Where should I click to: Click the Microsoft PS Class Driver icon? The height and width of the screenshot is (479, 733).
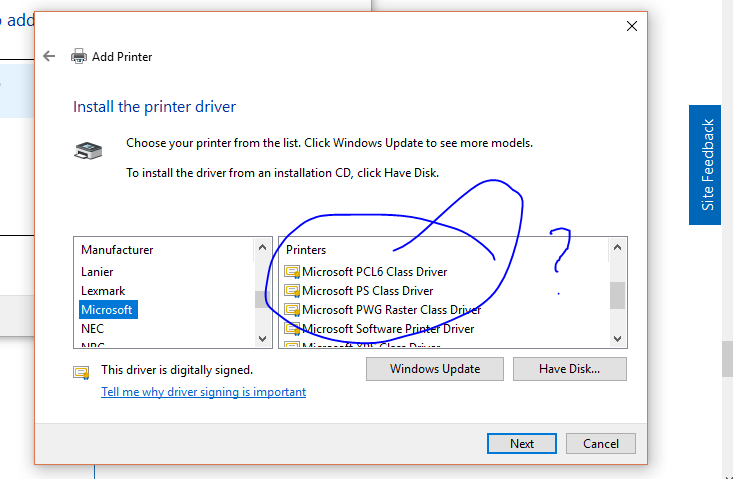(292, 291)
